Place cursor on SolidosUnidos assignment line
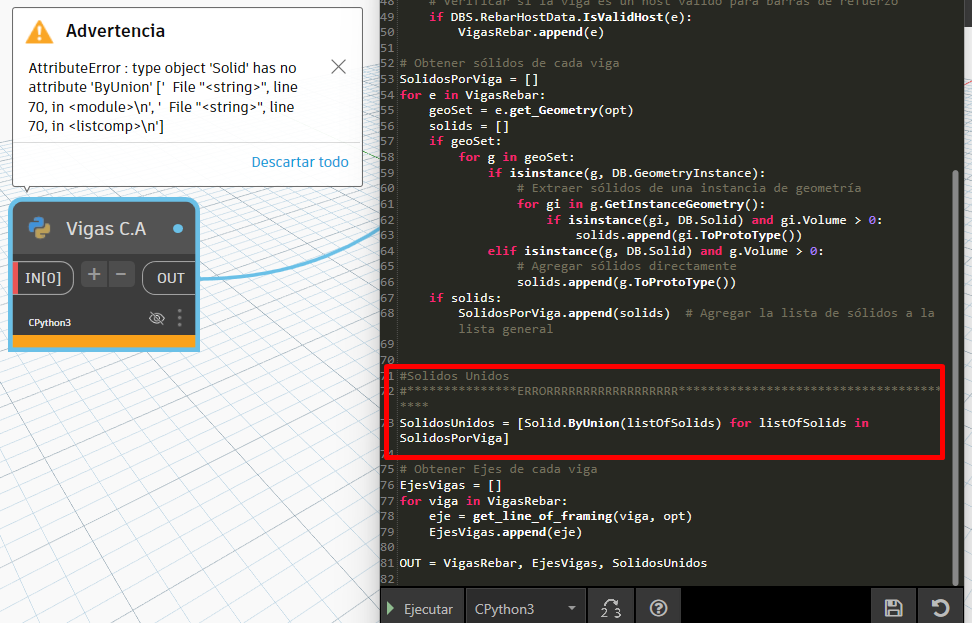972x623 pixels. [634, 430]
